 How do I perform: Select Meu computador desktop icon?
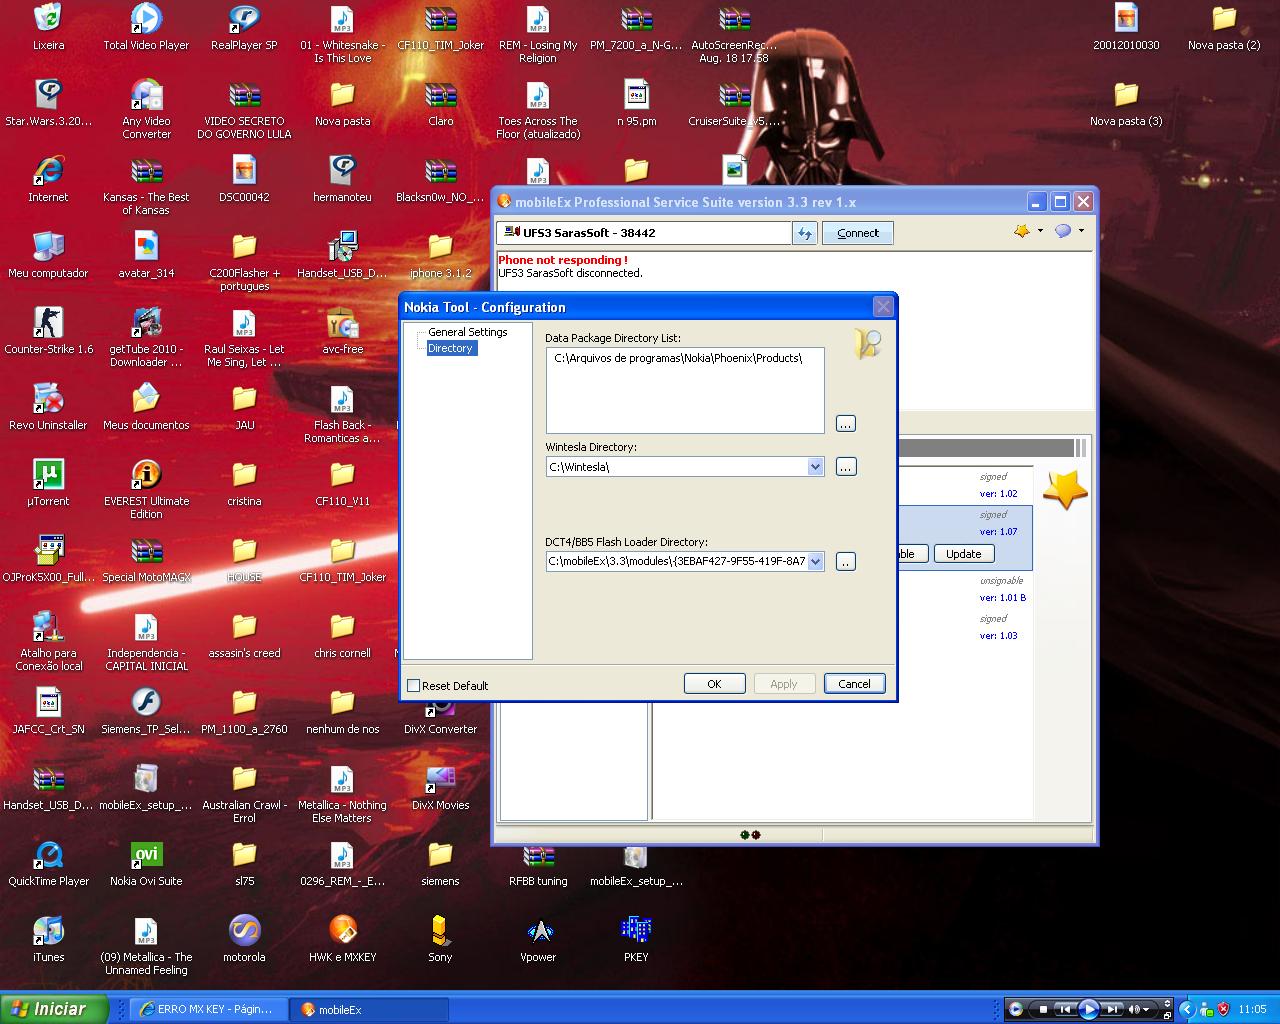[x=48, y=257]
